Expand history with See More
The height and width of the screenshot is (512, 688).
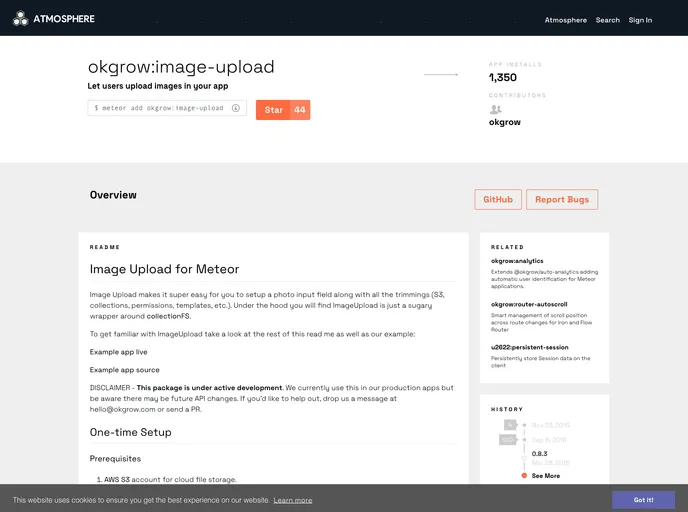(546, 476)
